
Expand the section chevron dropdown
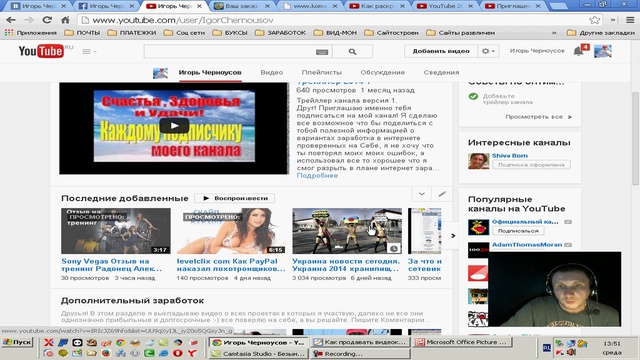point(422,194)
